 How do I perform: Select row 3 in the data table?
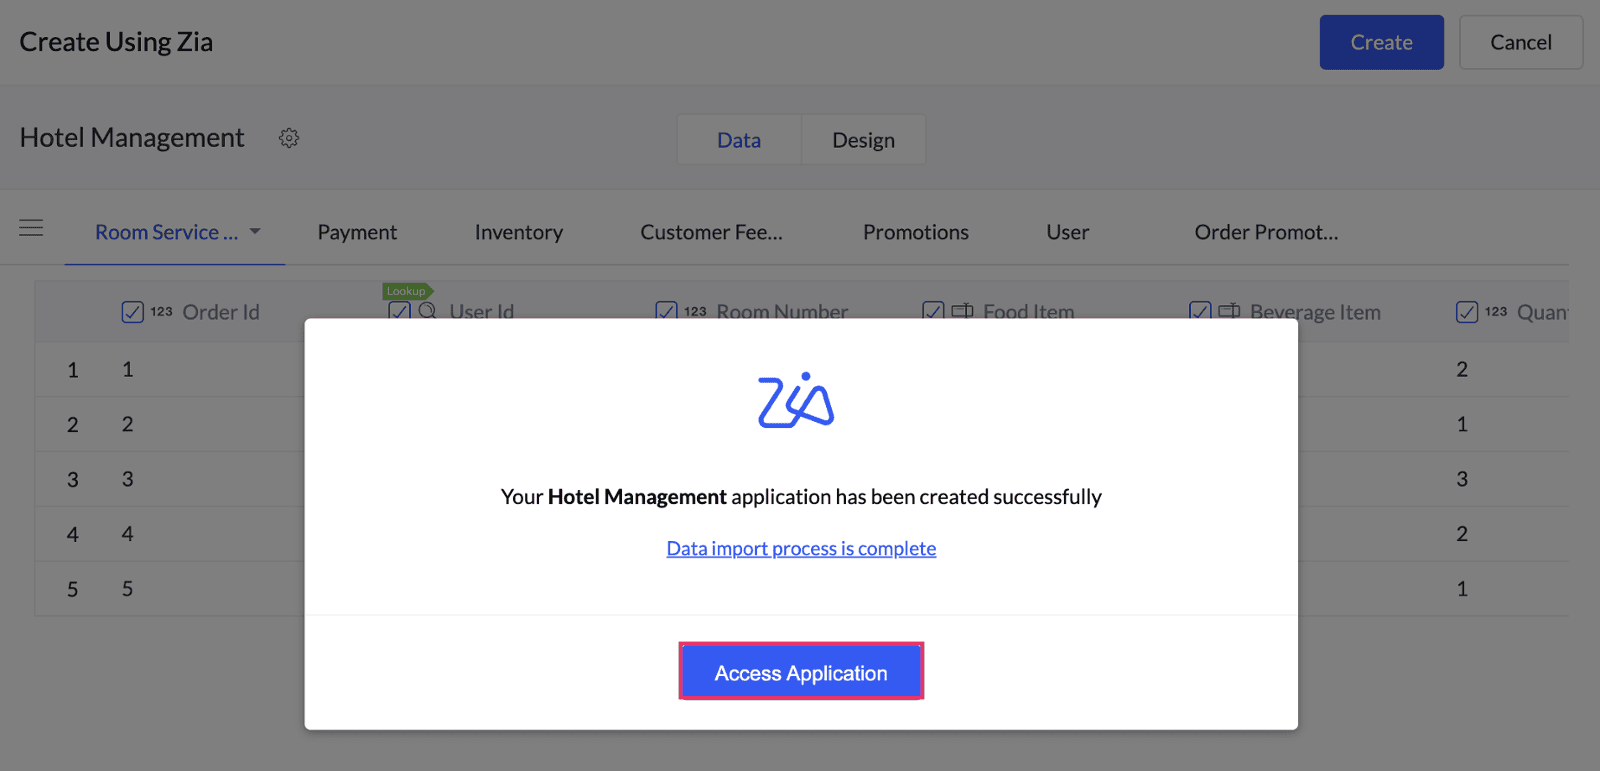[72, 479]
